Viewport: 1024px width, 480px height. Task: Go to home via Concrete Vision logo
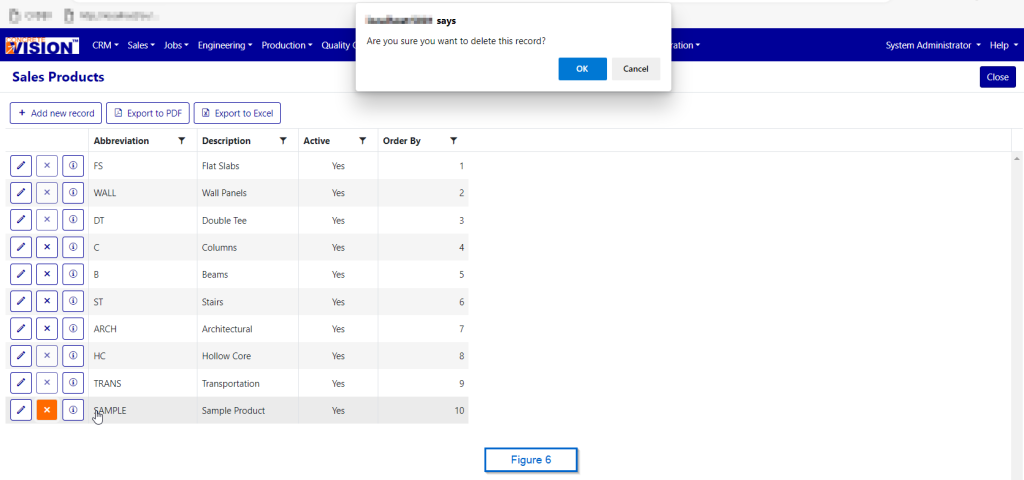click(42, 45)
